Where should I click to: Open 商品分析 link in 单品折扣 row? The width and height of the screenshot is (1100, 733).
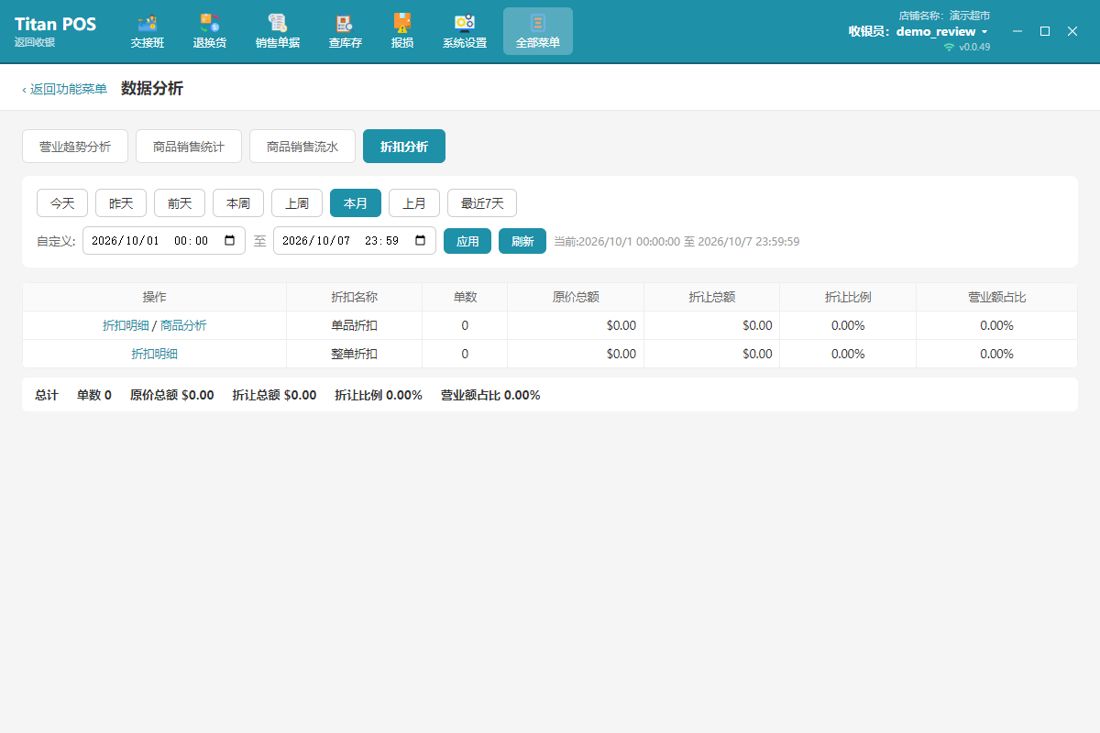183,325
